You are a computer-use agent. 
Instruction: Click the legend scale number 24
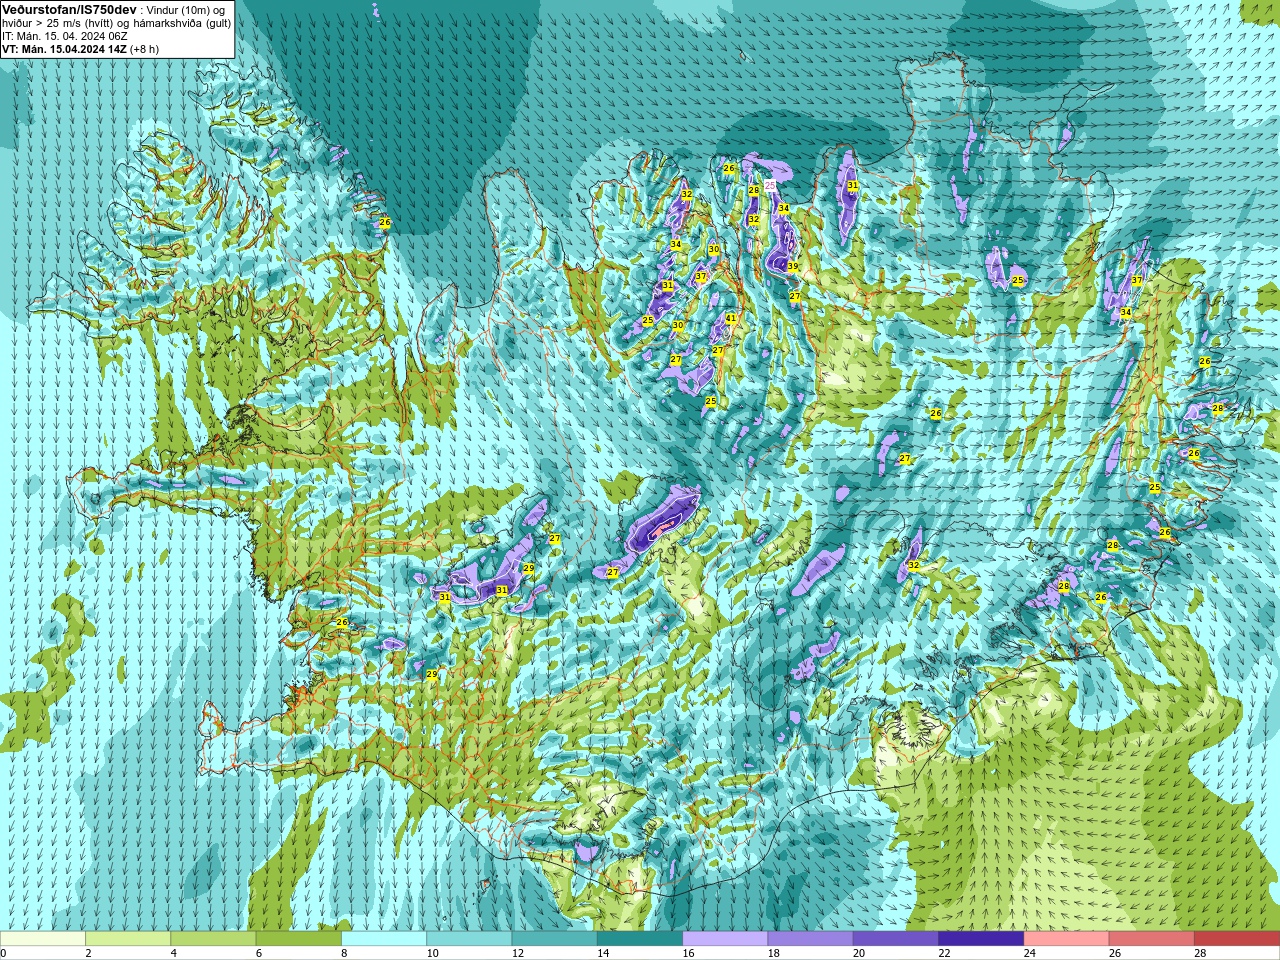point(1029,953)
